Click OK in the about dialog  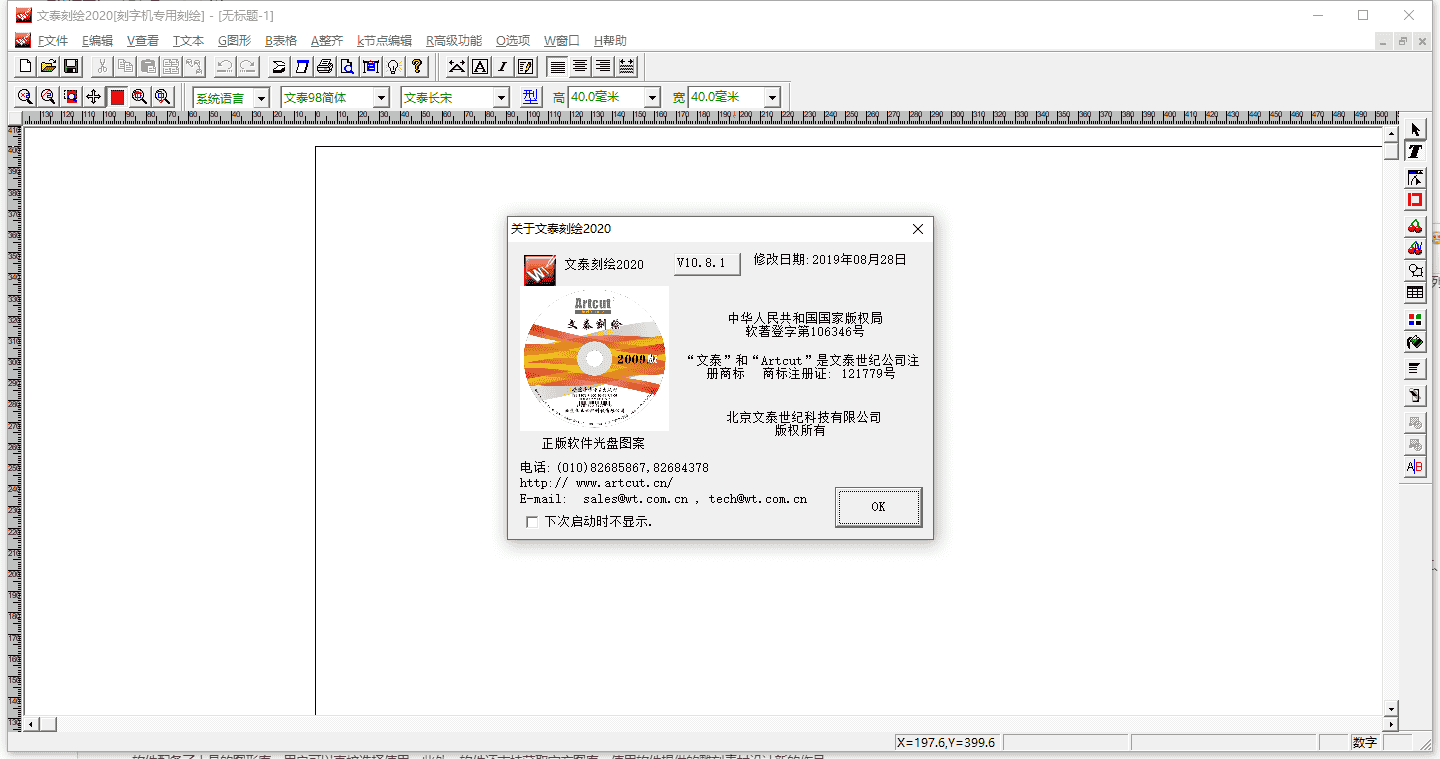878,507
